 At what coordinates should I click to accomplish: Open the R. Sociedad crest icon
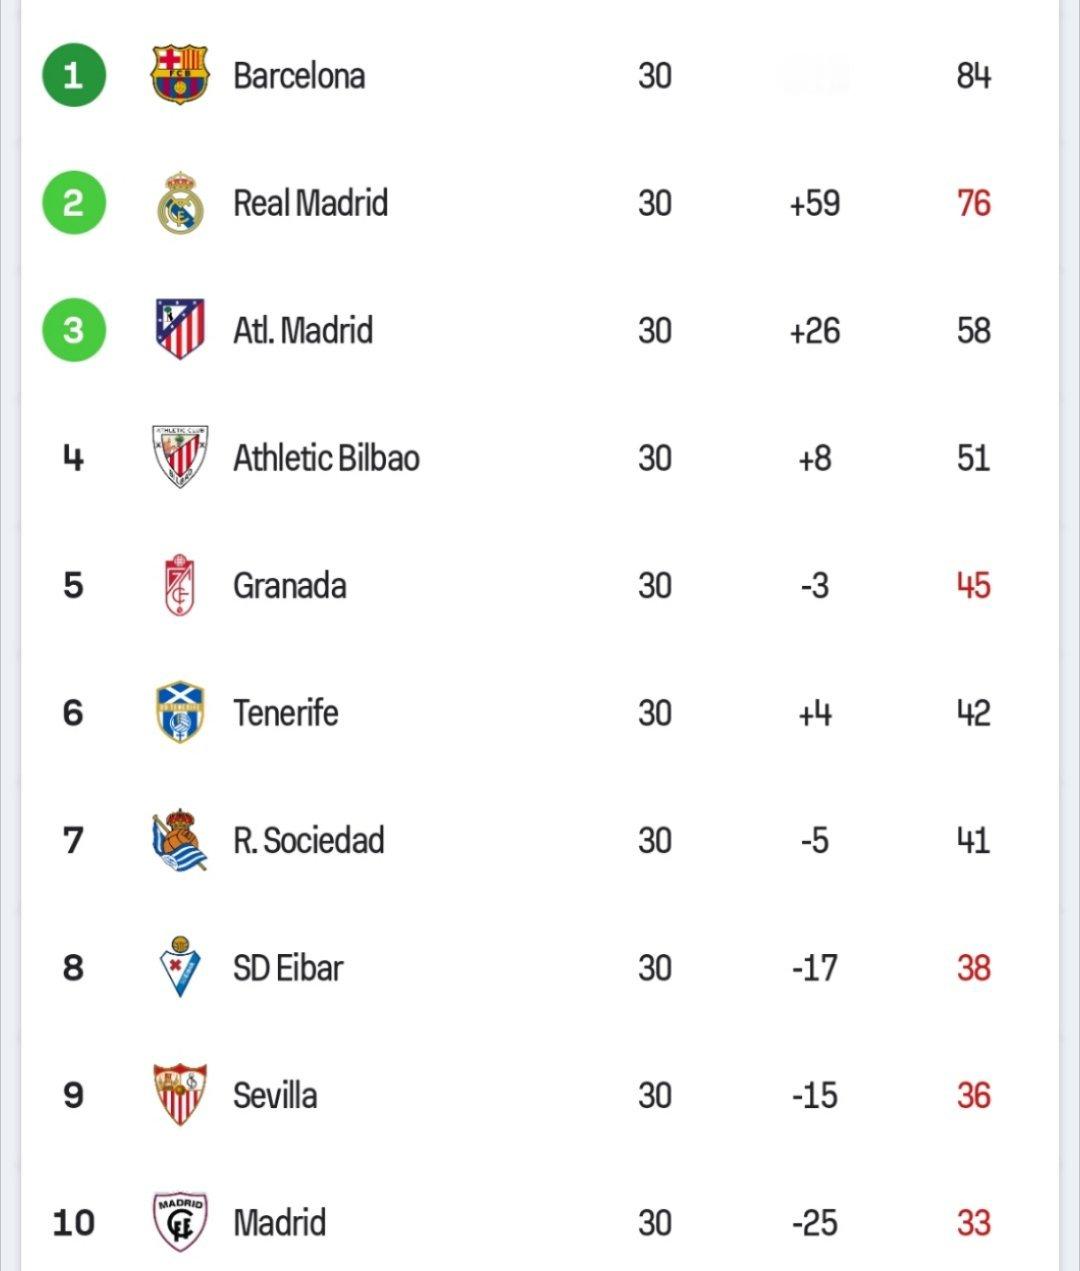point(180,840)
